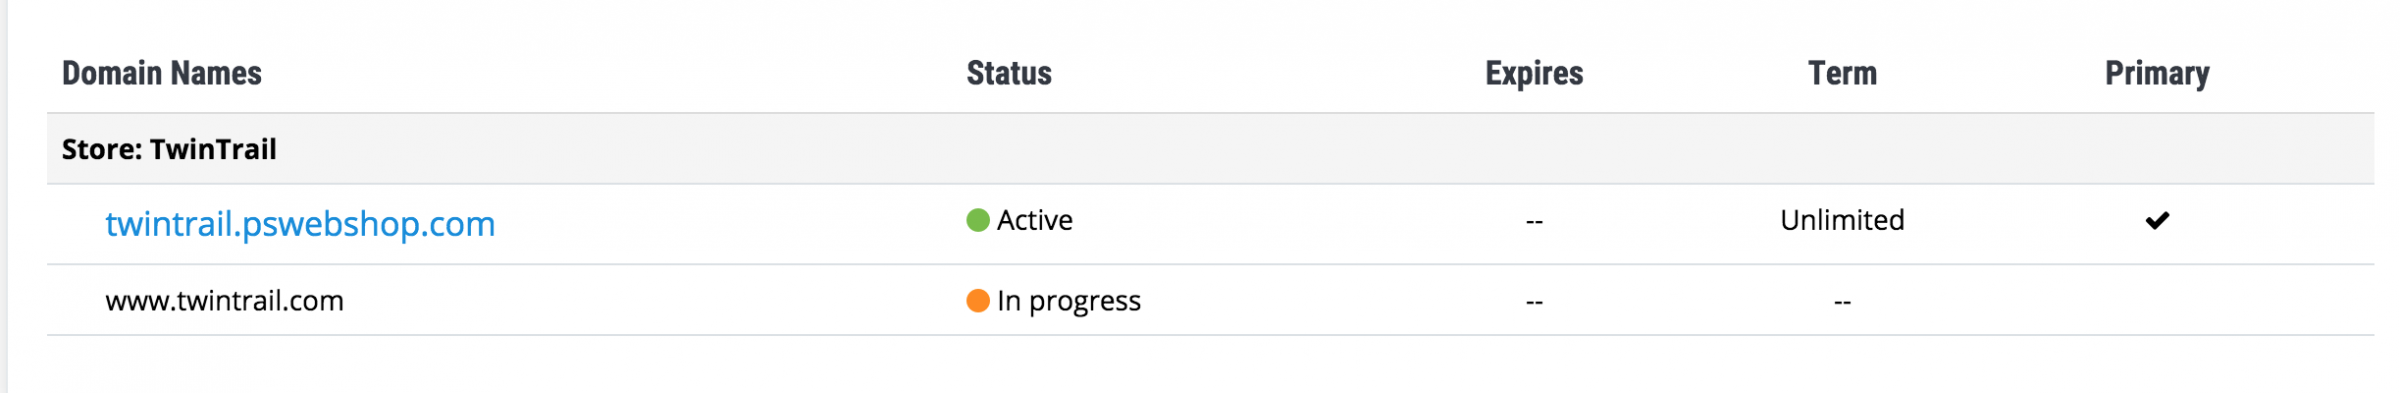This screenshot has width=2400, height=393.
Task: Click Expires dashes for www.twintrail.com
Action: click(x=1534, y=301)
